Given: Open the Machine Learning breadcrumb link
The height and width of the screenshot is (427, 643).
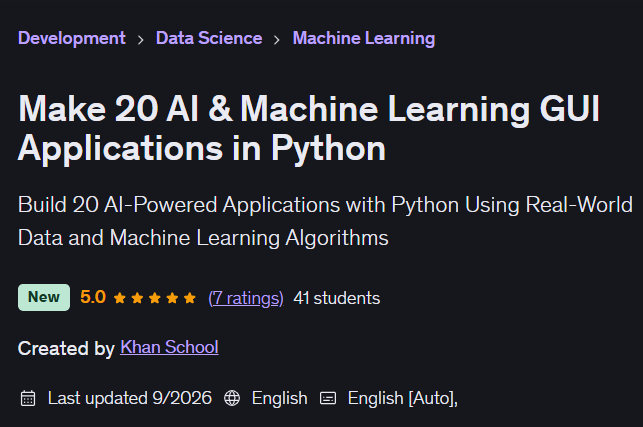Looking at the screenshot, I should pos(364,39).
